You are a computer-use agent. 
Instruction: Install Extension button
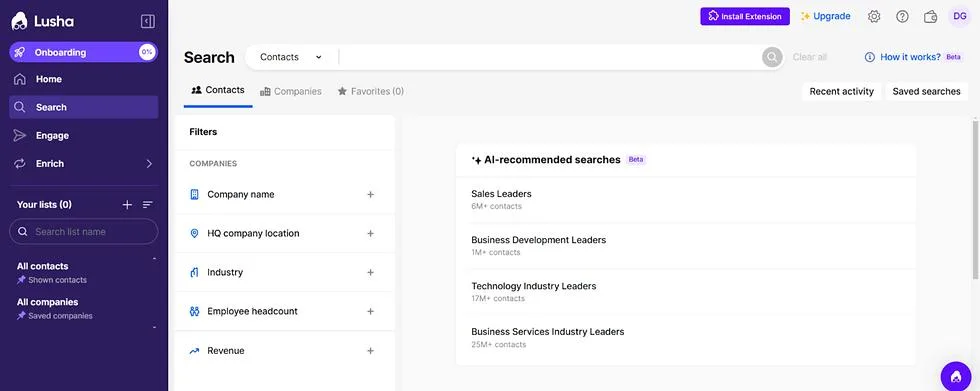point(745,16)
